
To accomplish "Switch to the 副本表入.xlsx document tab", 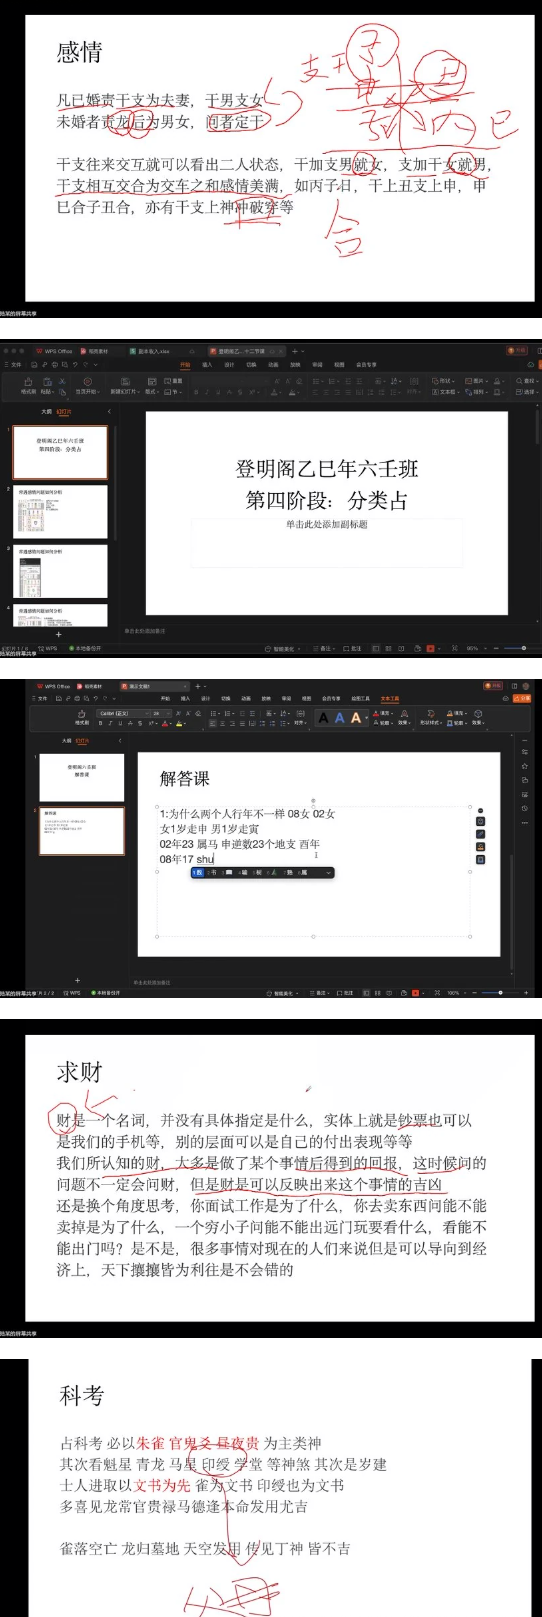I will tap(152, 351).
